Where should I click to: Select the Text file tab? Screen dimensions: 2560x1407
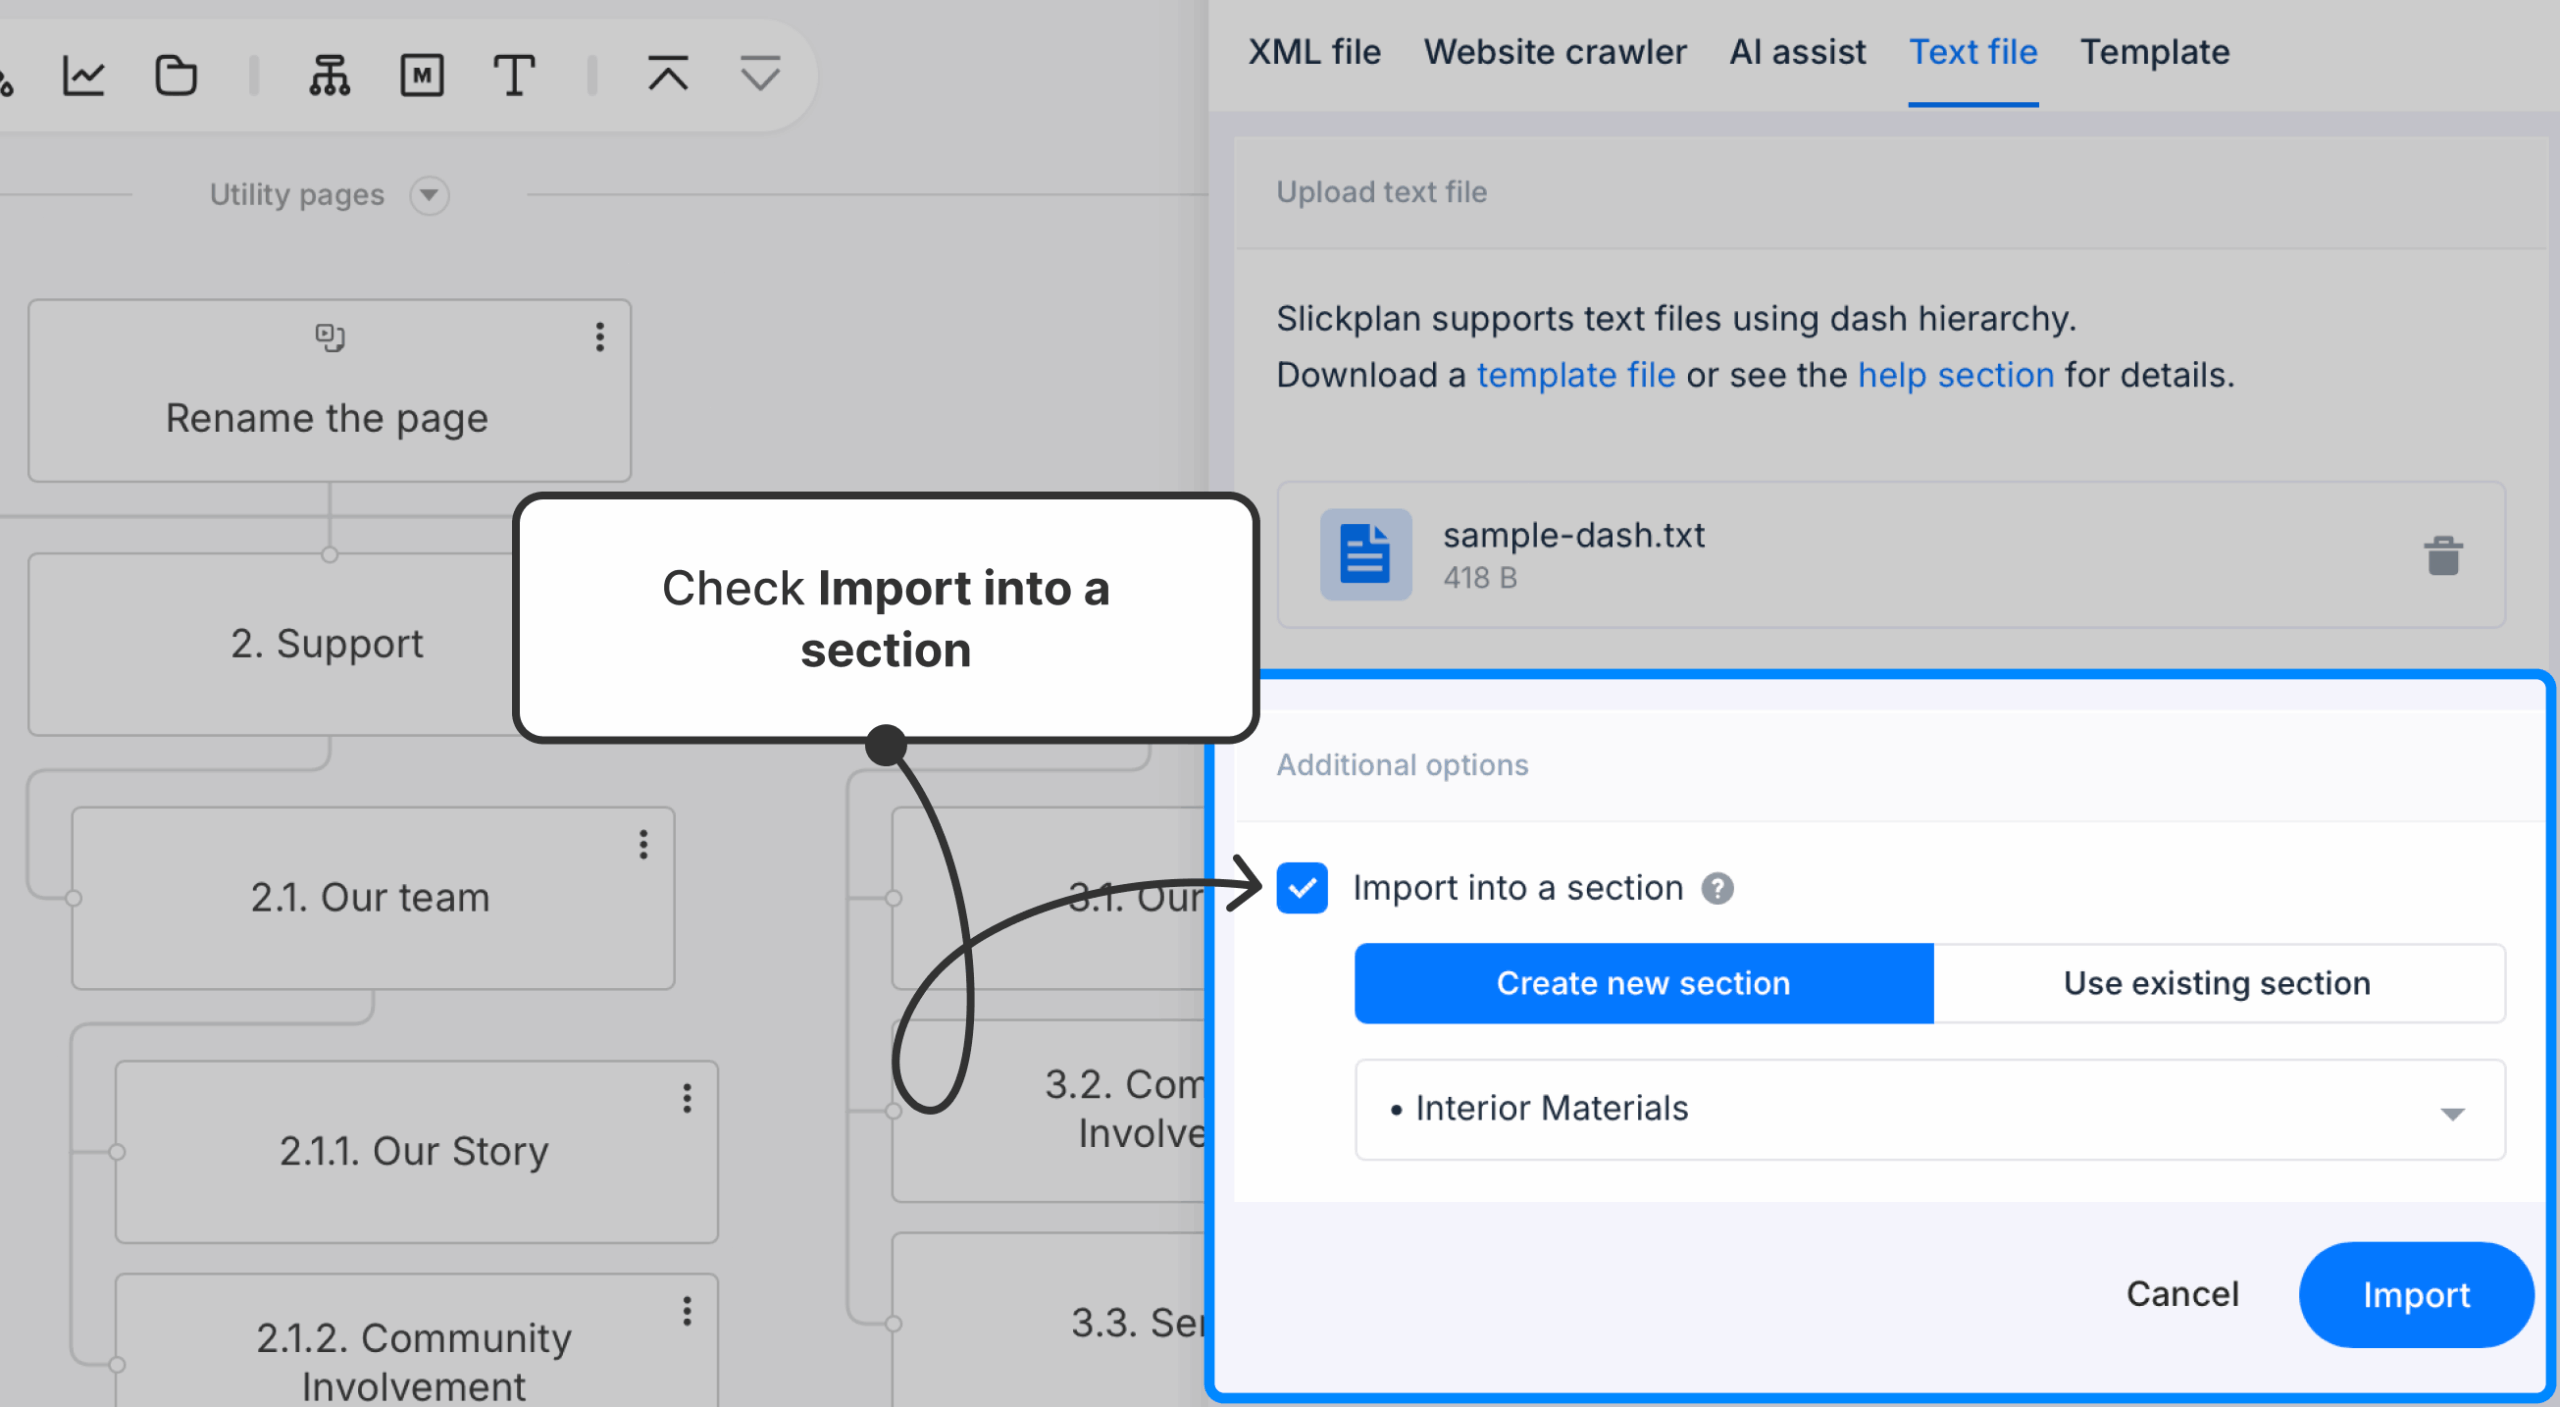(x=1973, y=52)
